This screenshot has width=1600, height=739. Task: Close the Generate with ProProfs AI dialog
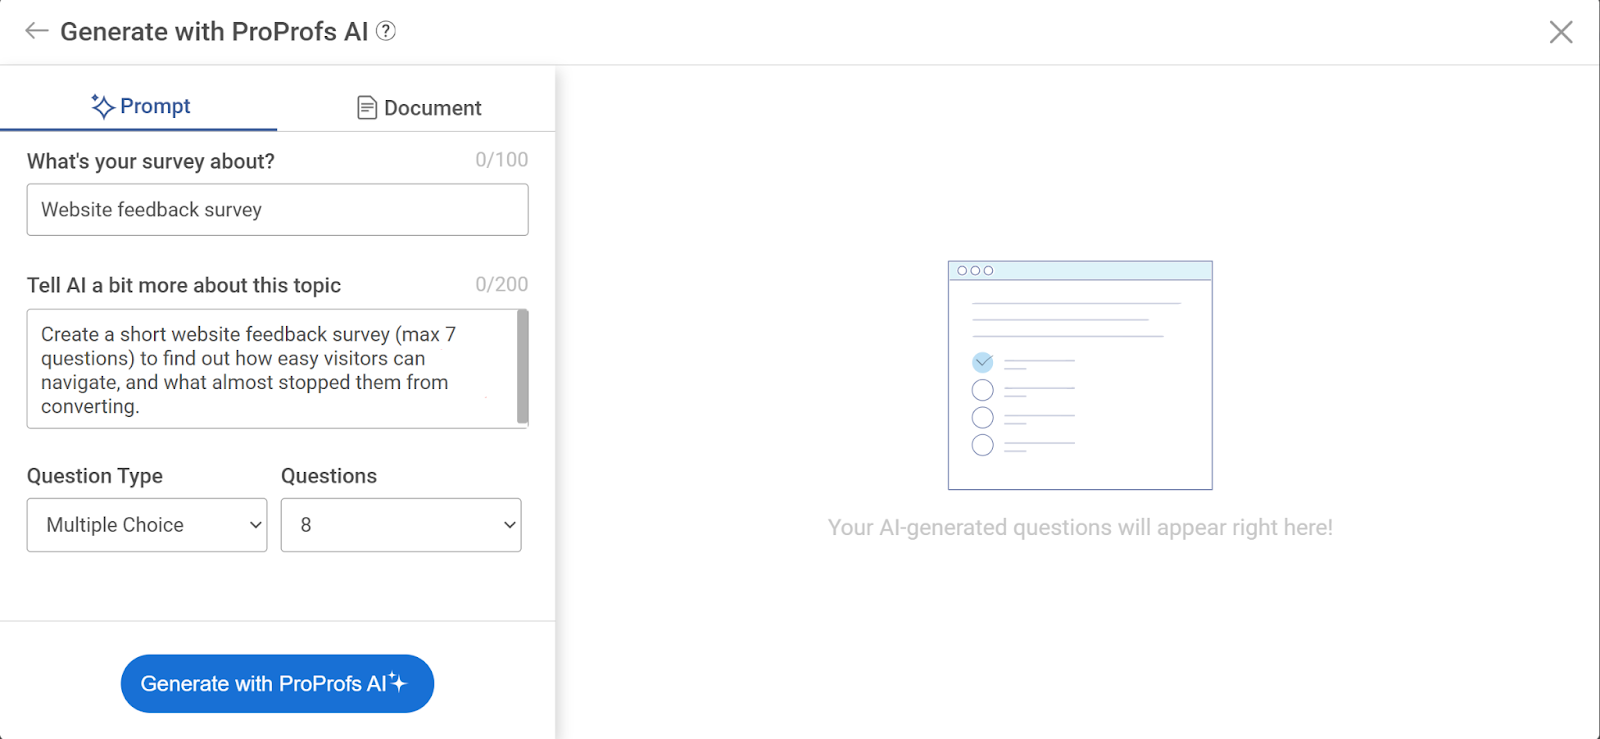[1560, 32]
